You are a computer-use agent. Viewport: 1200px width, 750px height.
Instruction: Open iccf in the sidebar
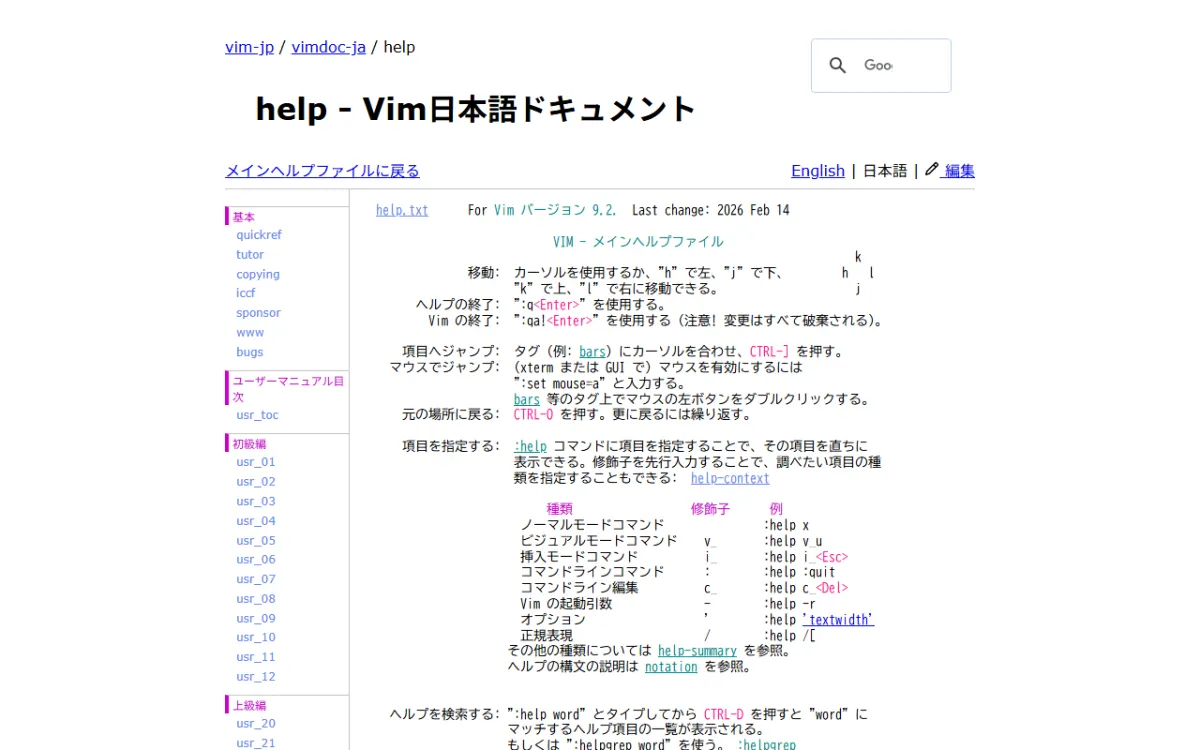click(246, 293)
